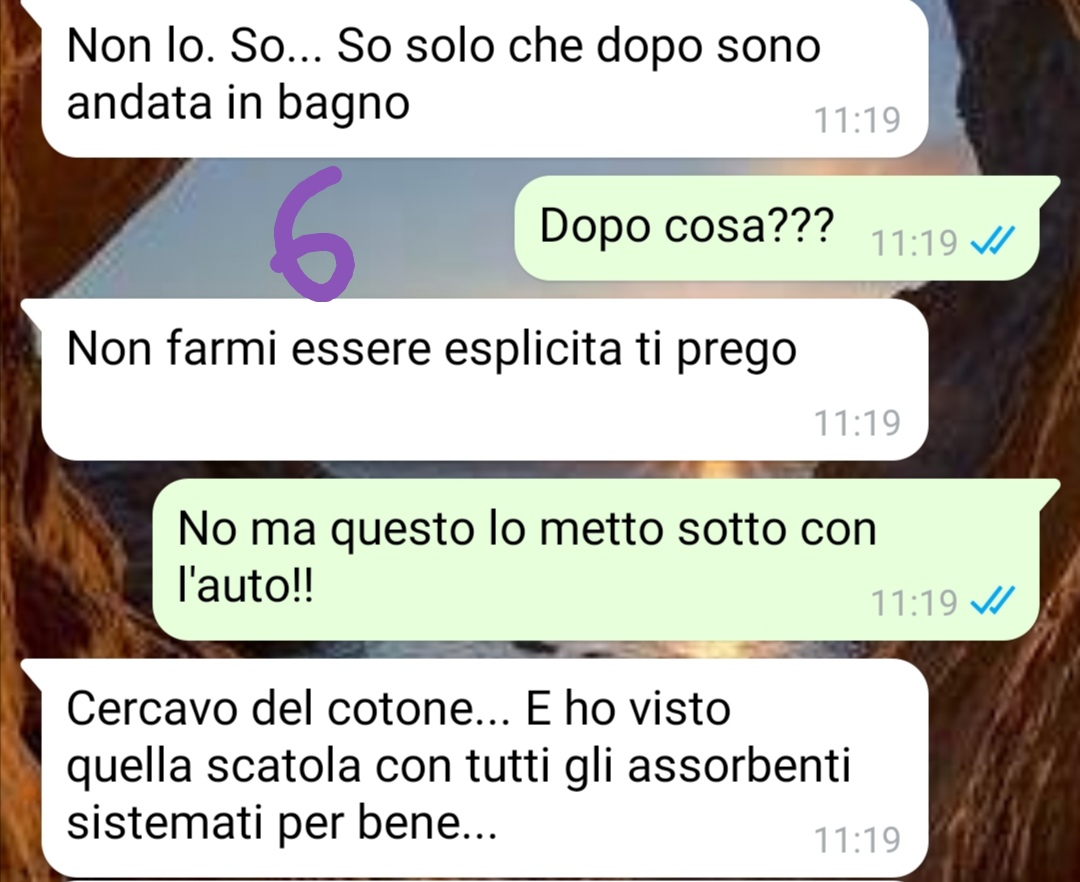Select the "Non farmi essere esplicita ti prego" message
This screenshot has height=882, width=1080.
[475, 379]
